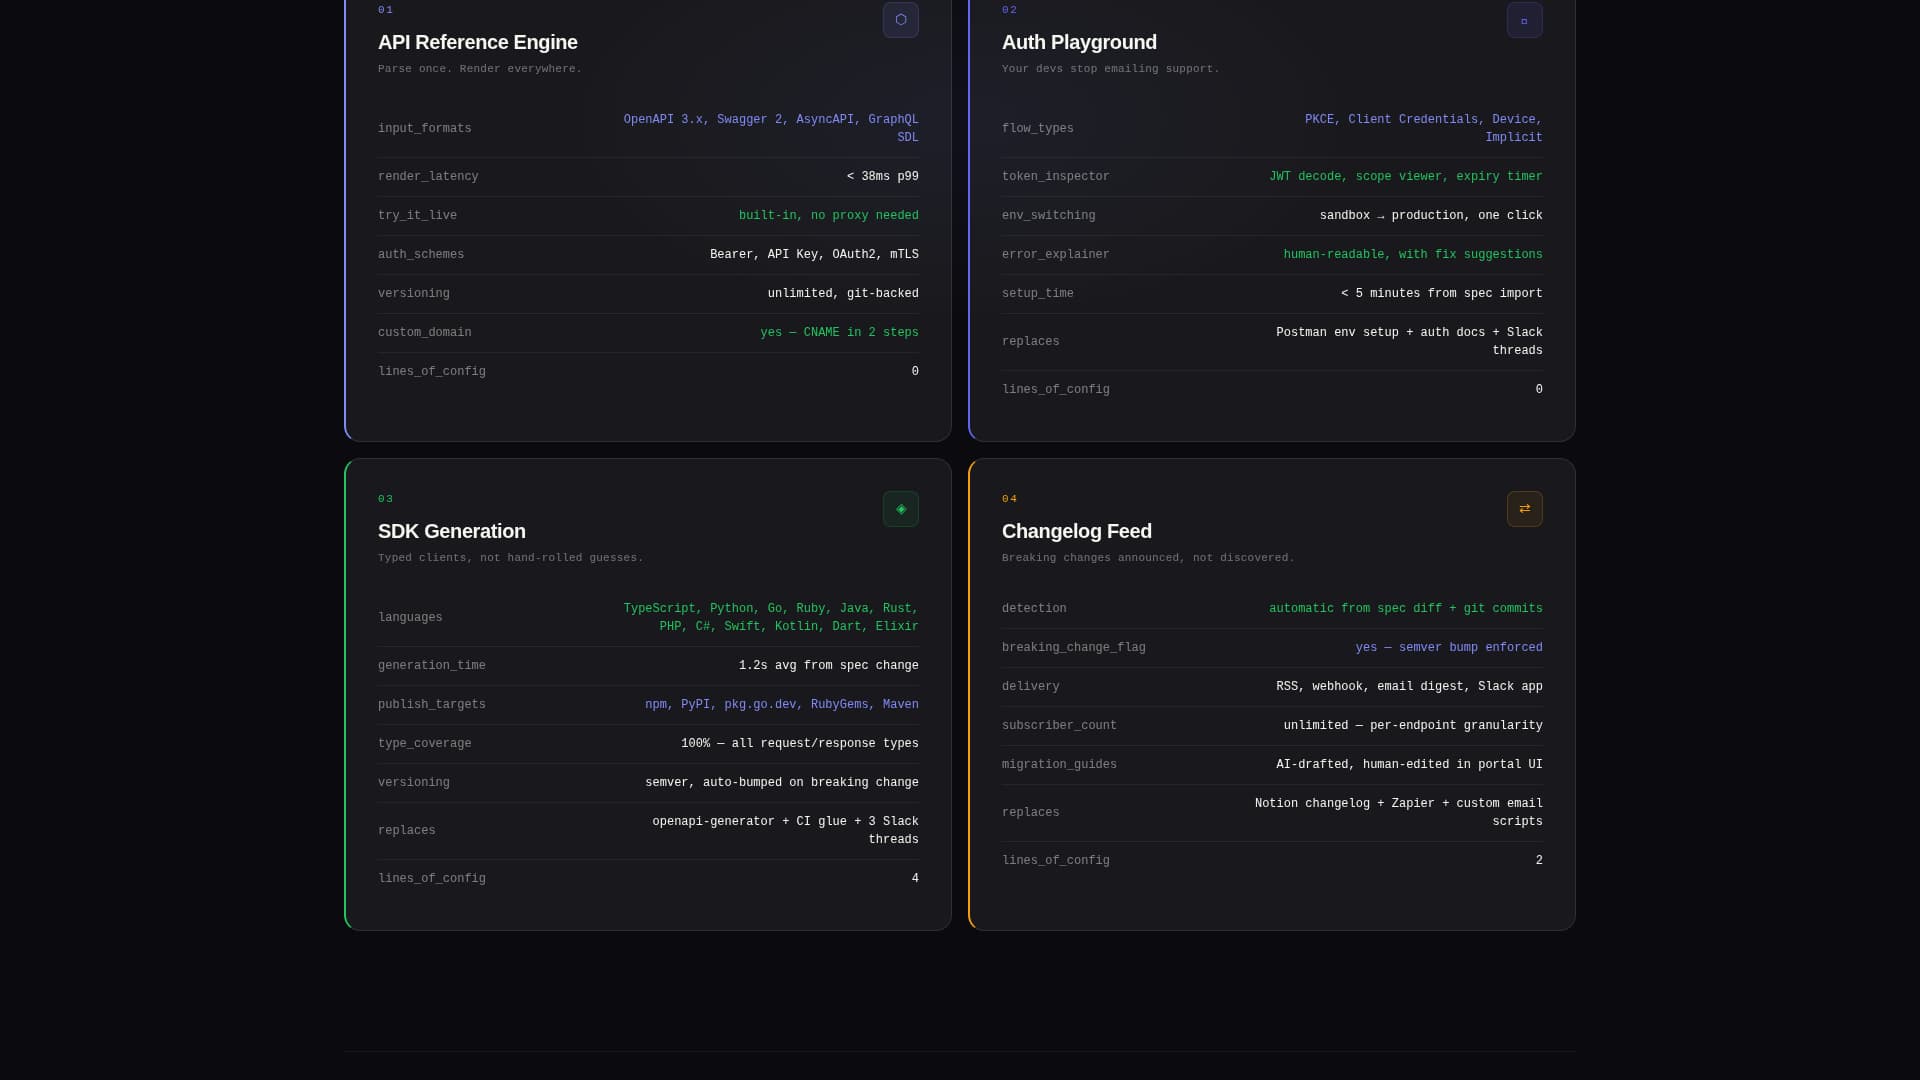The height and width of the screenshot is (1080, 1920).
Task: Click 'unlimited — per-endpoint granularity' value
Action: tap(1412, 726)
